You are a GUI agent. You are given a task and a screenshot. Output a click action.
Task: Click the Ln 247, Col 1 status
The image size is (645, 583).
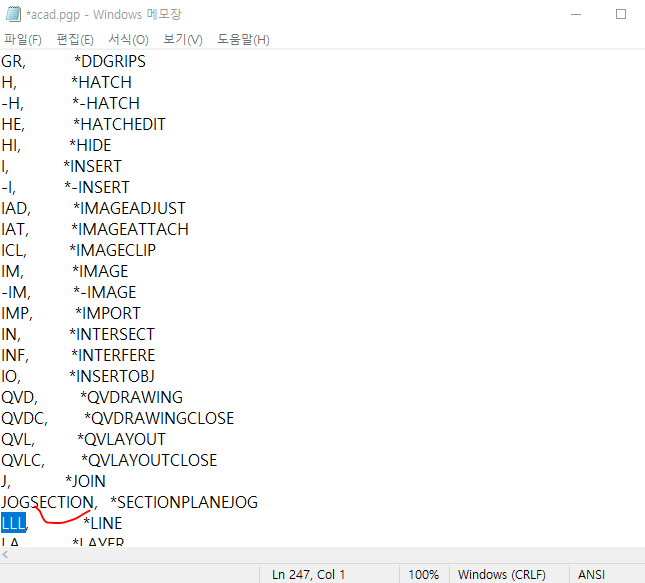click(309, 574)
